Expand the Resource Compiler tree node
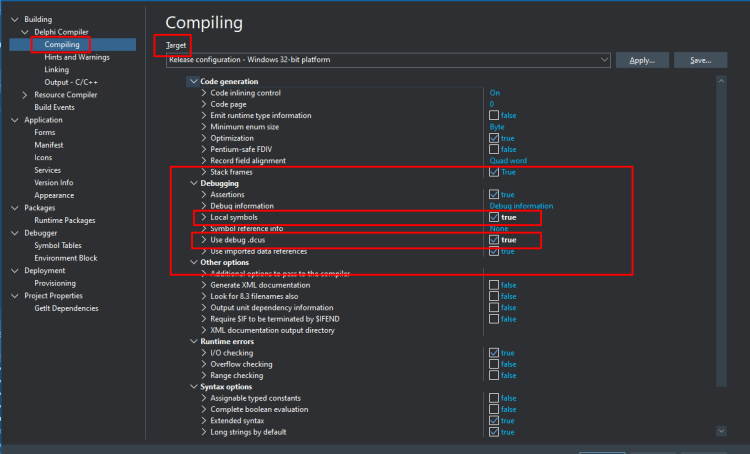This screenshot has width=750, height=454. pos(25,95)
